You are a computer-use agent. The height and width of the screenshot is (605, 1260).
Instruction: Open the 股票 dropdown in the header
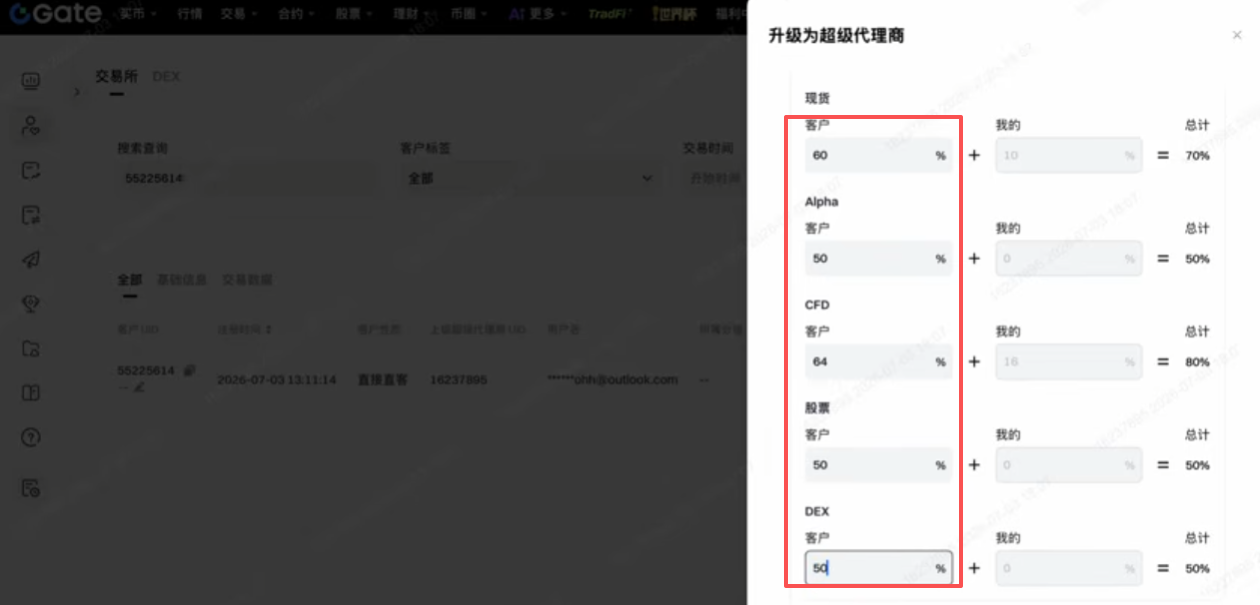(353, 14)
